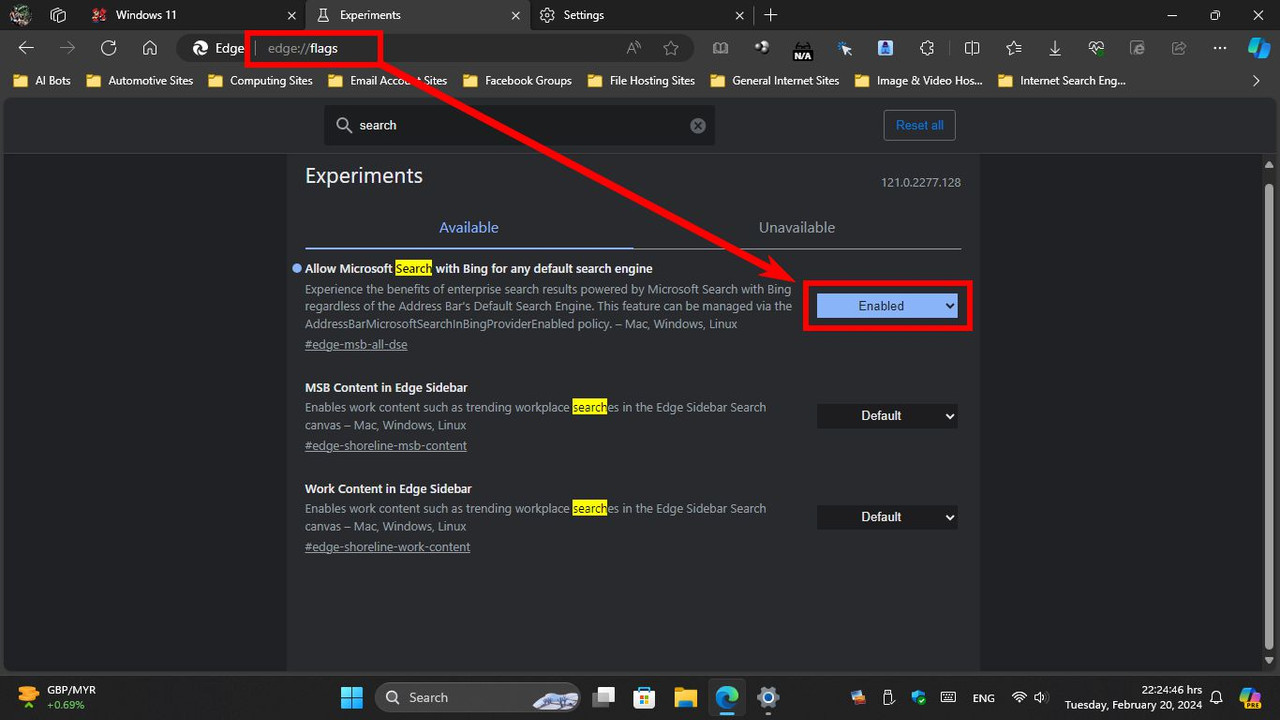Screen dimensions: 1280x720
Task: Launch the Copilot sidebar icon
Action: tap(1258, 48)
